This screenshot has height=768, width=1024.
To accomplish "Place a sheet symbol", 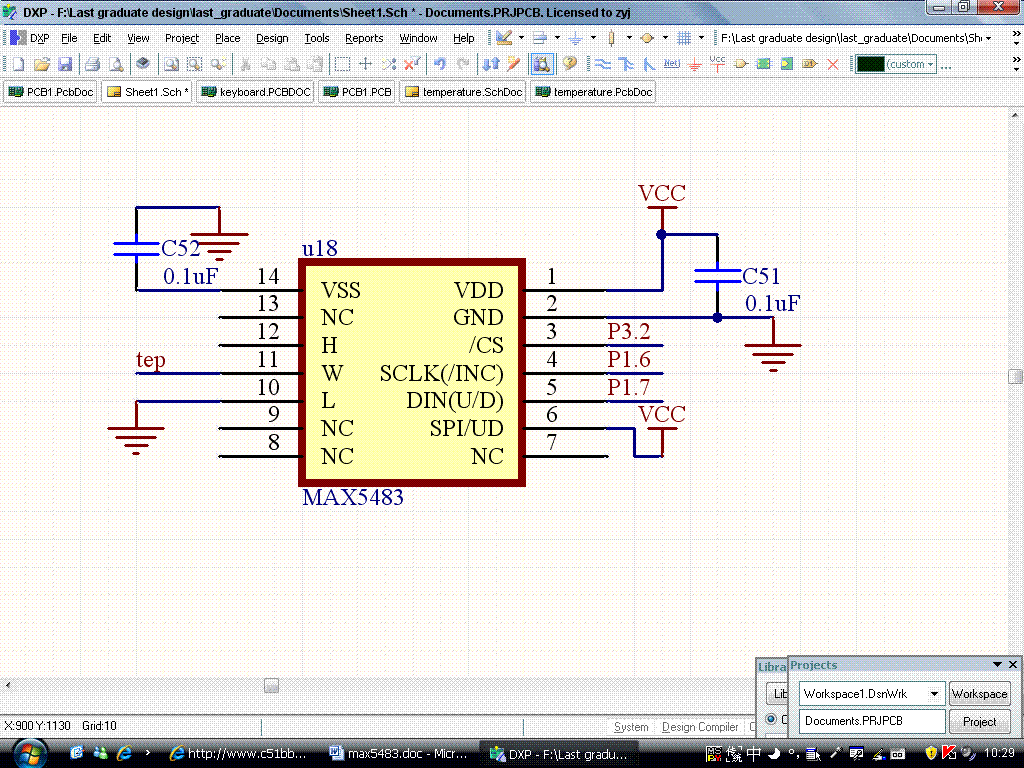I will click(763, 64).
